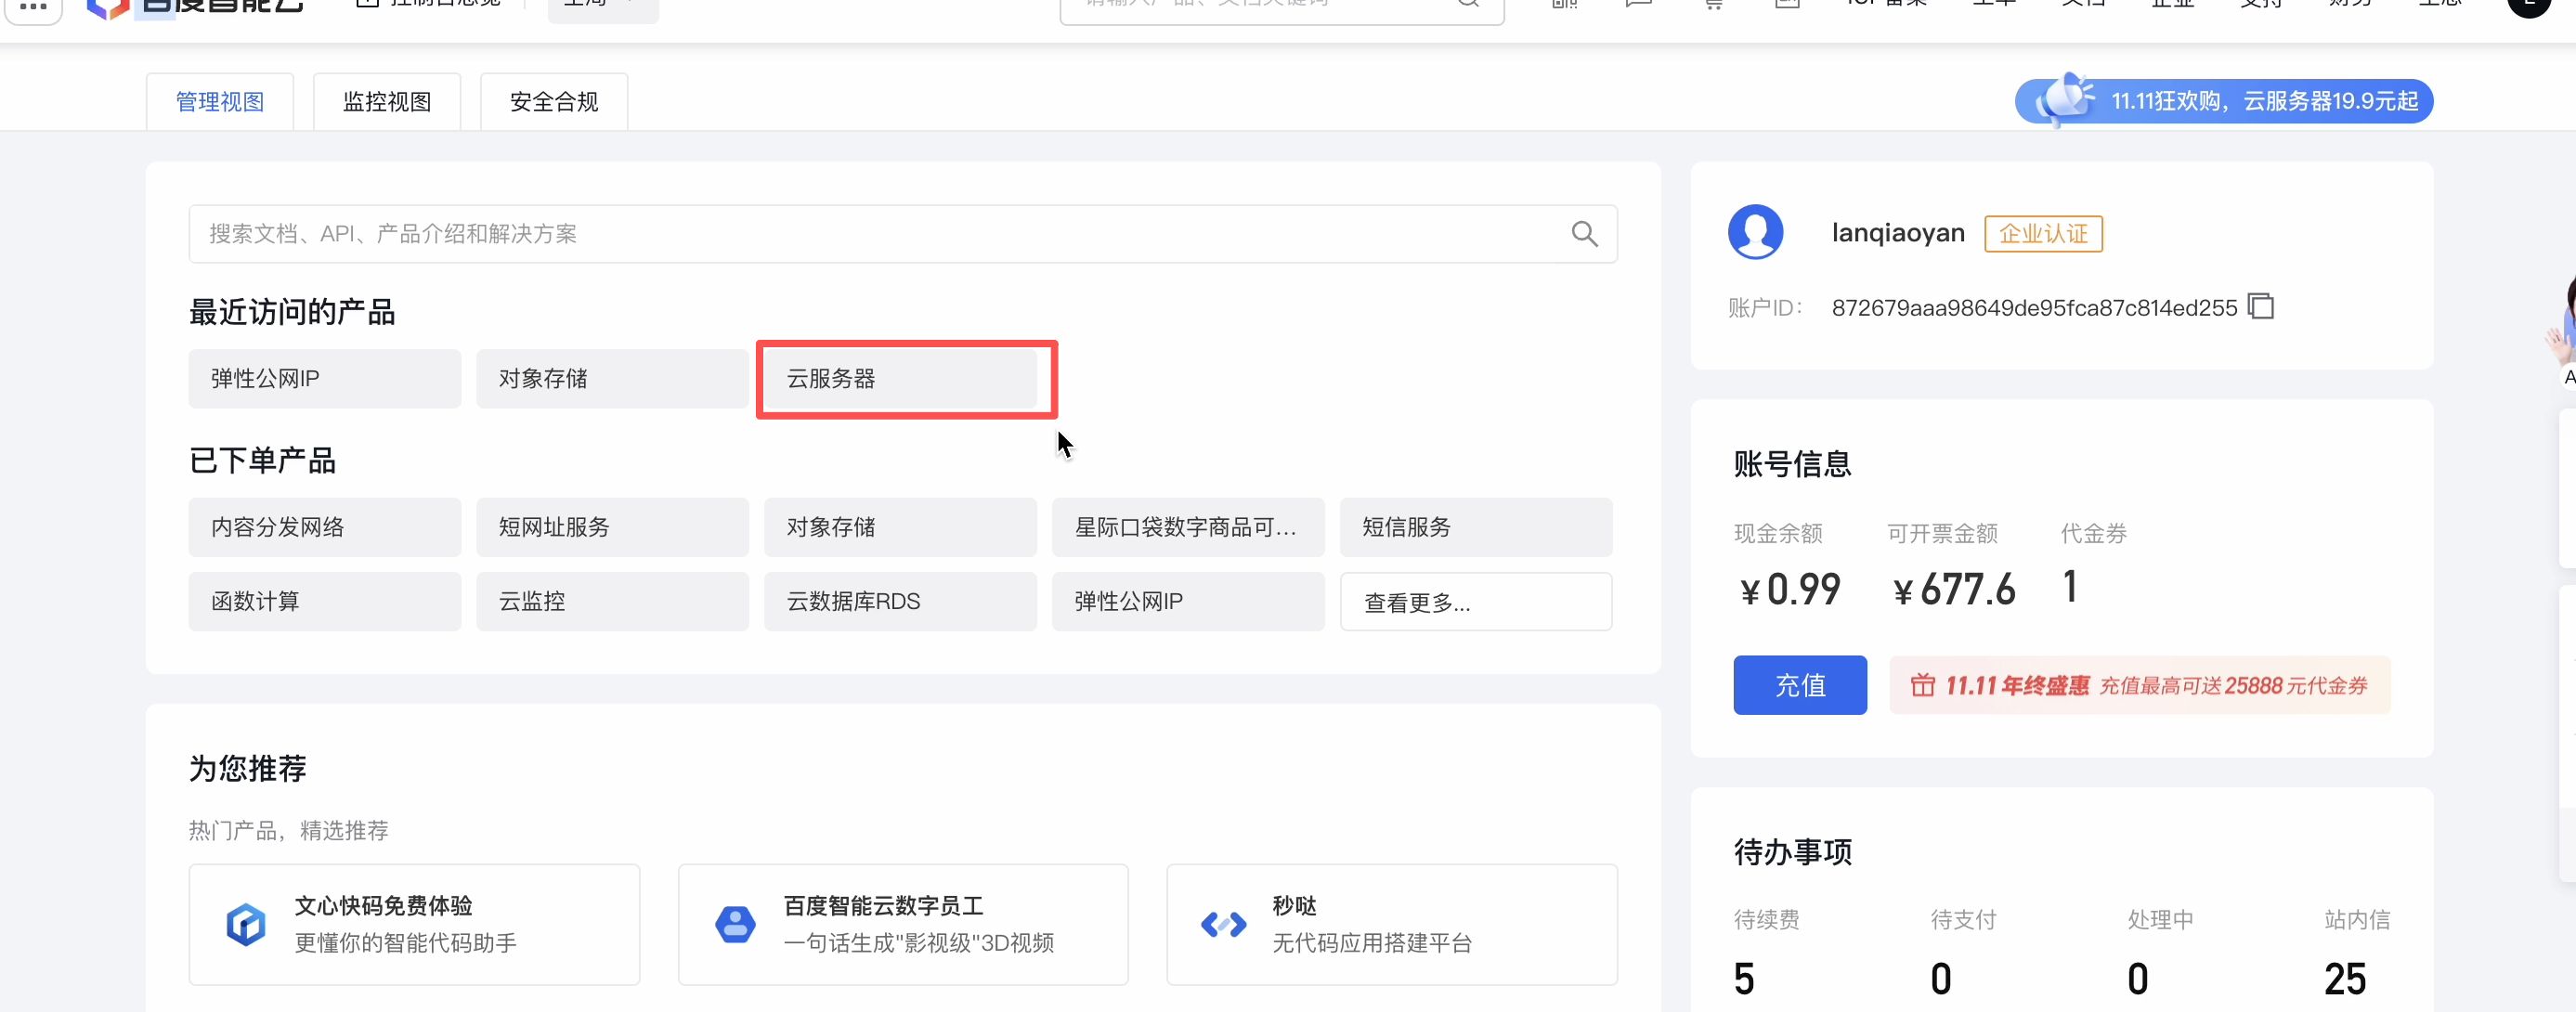View the 25 站内信 messages
The height and width of the screenshot is (1012, 2576).
(2344, 978)
